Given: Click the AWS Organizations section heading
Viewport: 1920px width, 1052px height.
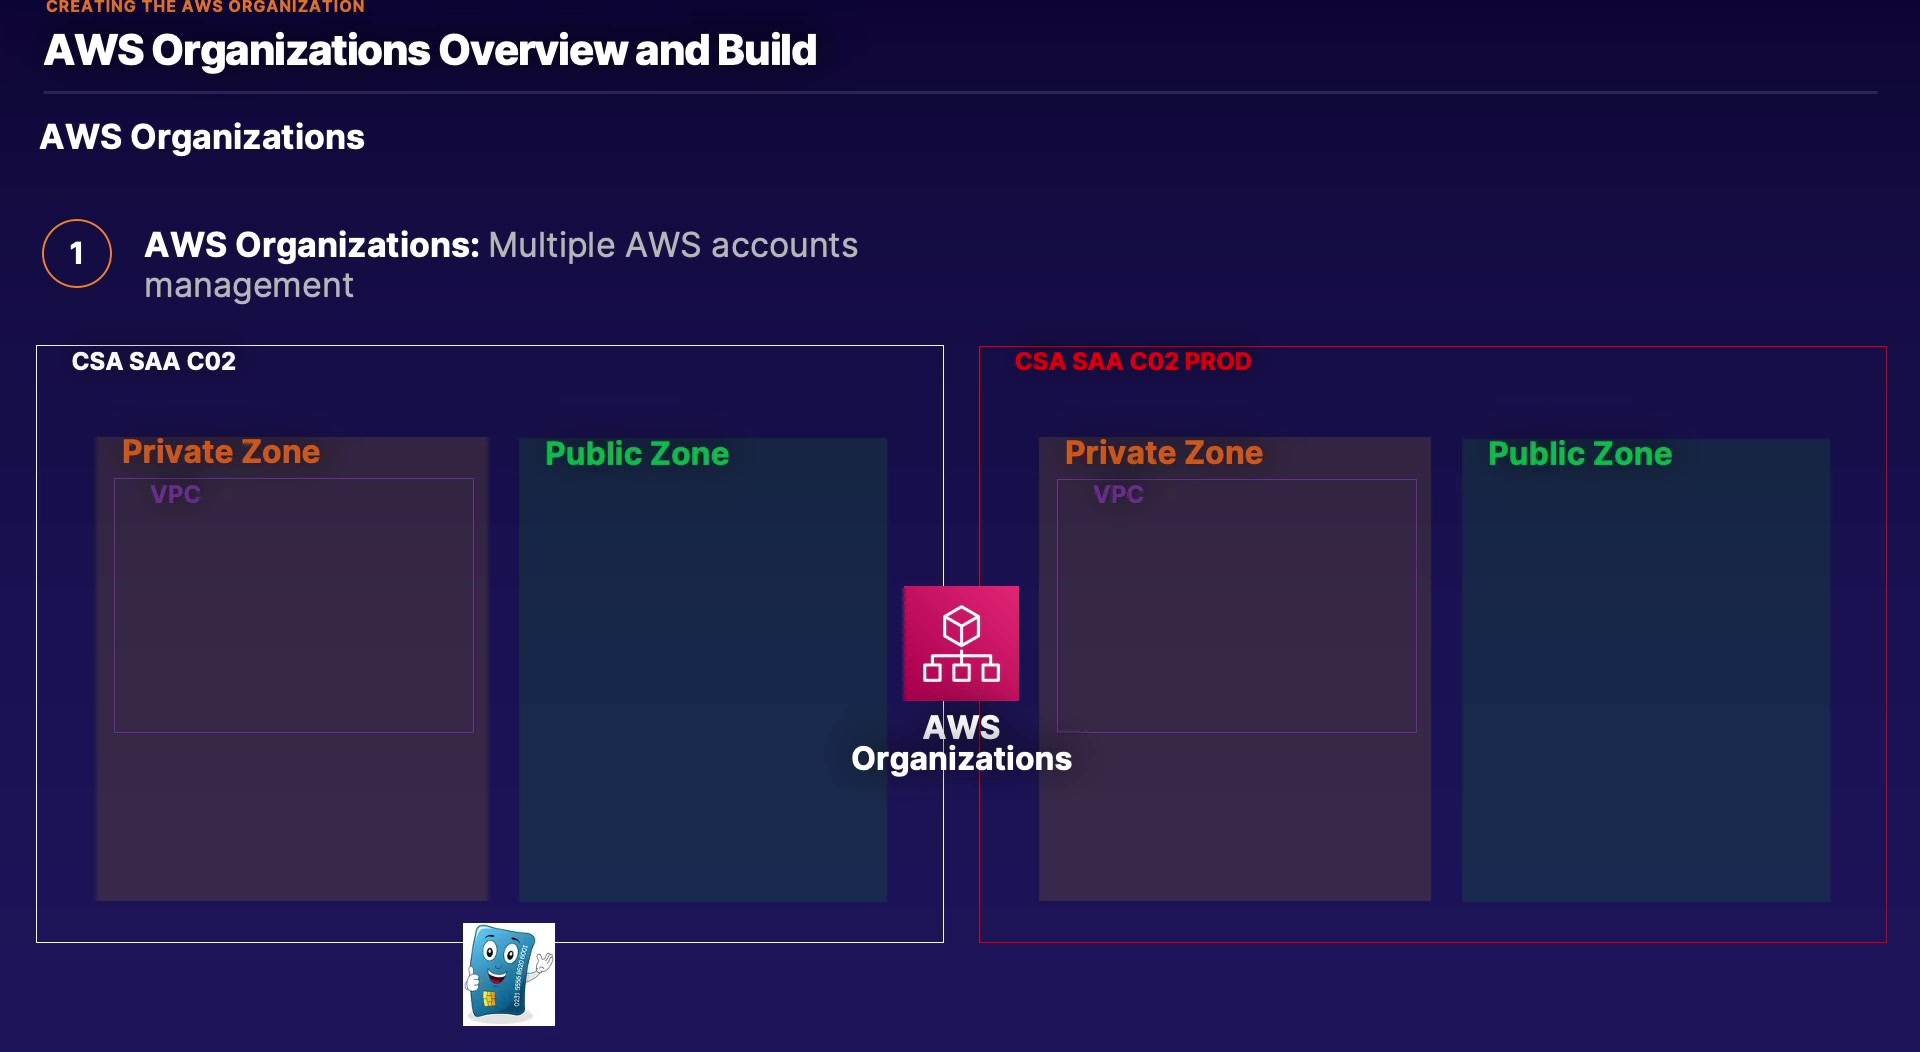Looking at the screenshot, I should click(202, 137).
